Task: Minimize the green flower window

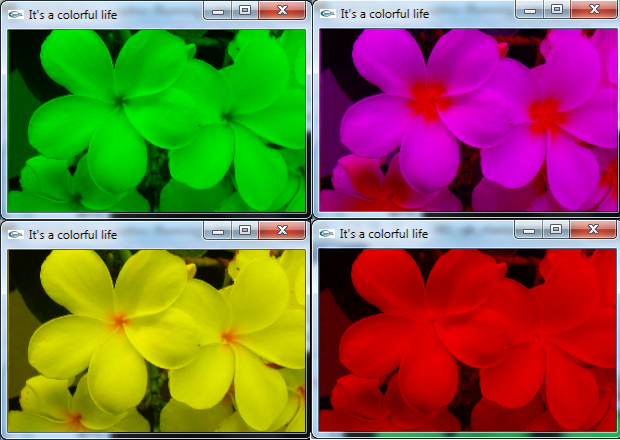Action: click(217, 11)
